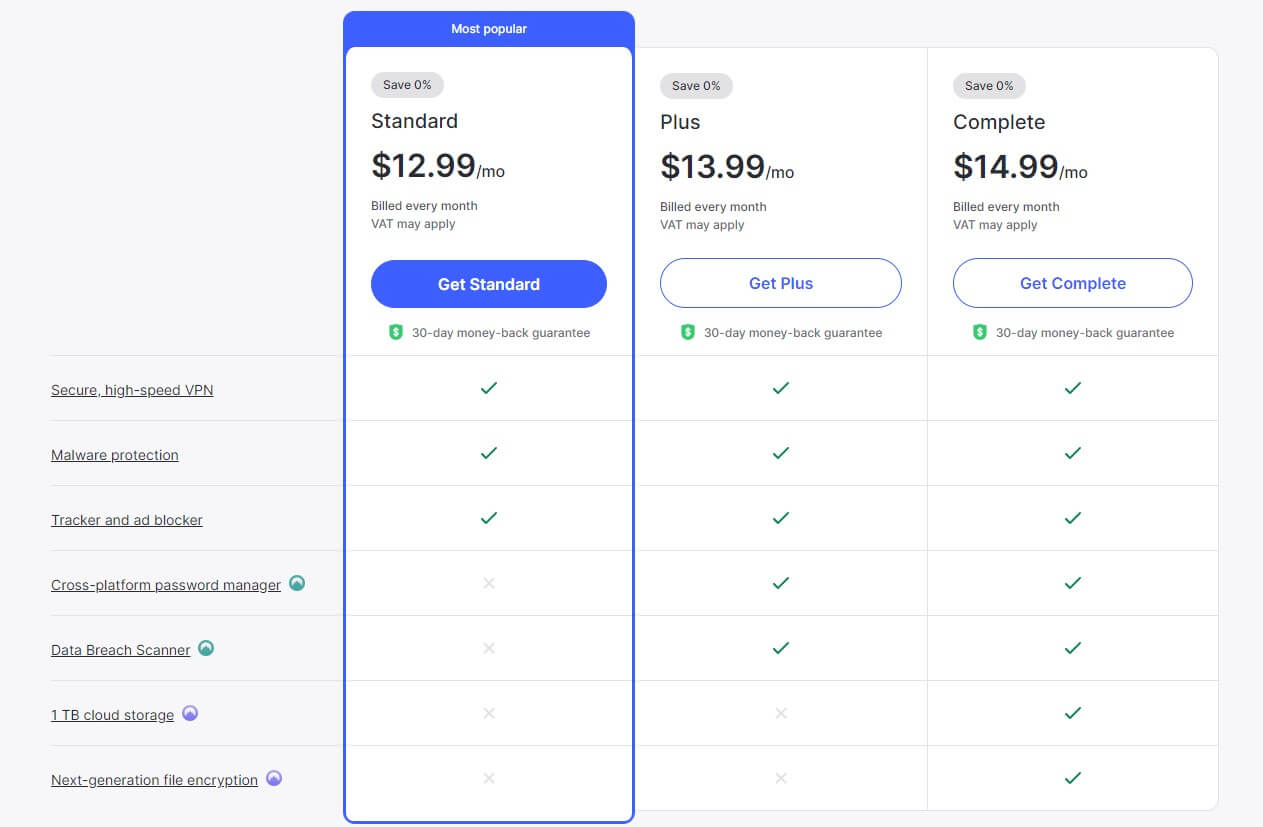The width and height of the screenshot is (1263, 827).
Task: Open the 1 TB cloud storage link
Action: [113, 715]
